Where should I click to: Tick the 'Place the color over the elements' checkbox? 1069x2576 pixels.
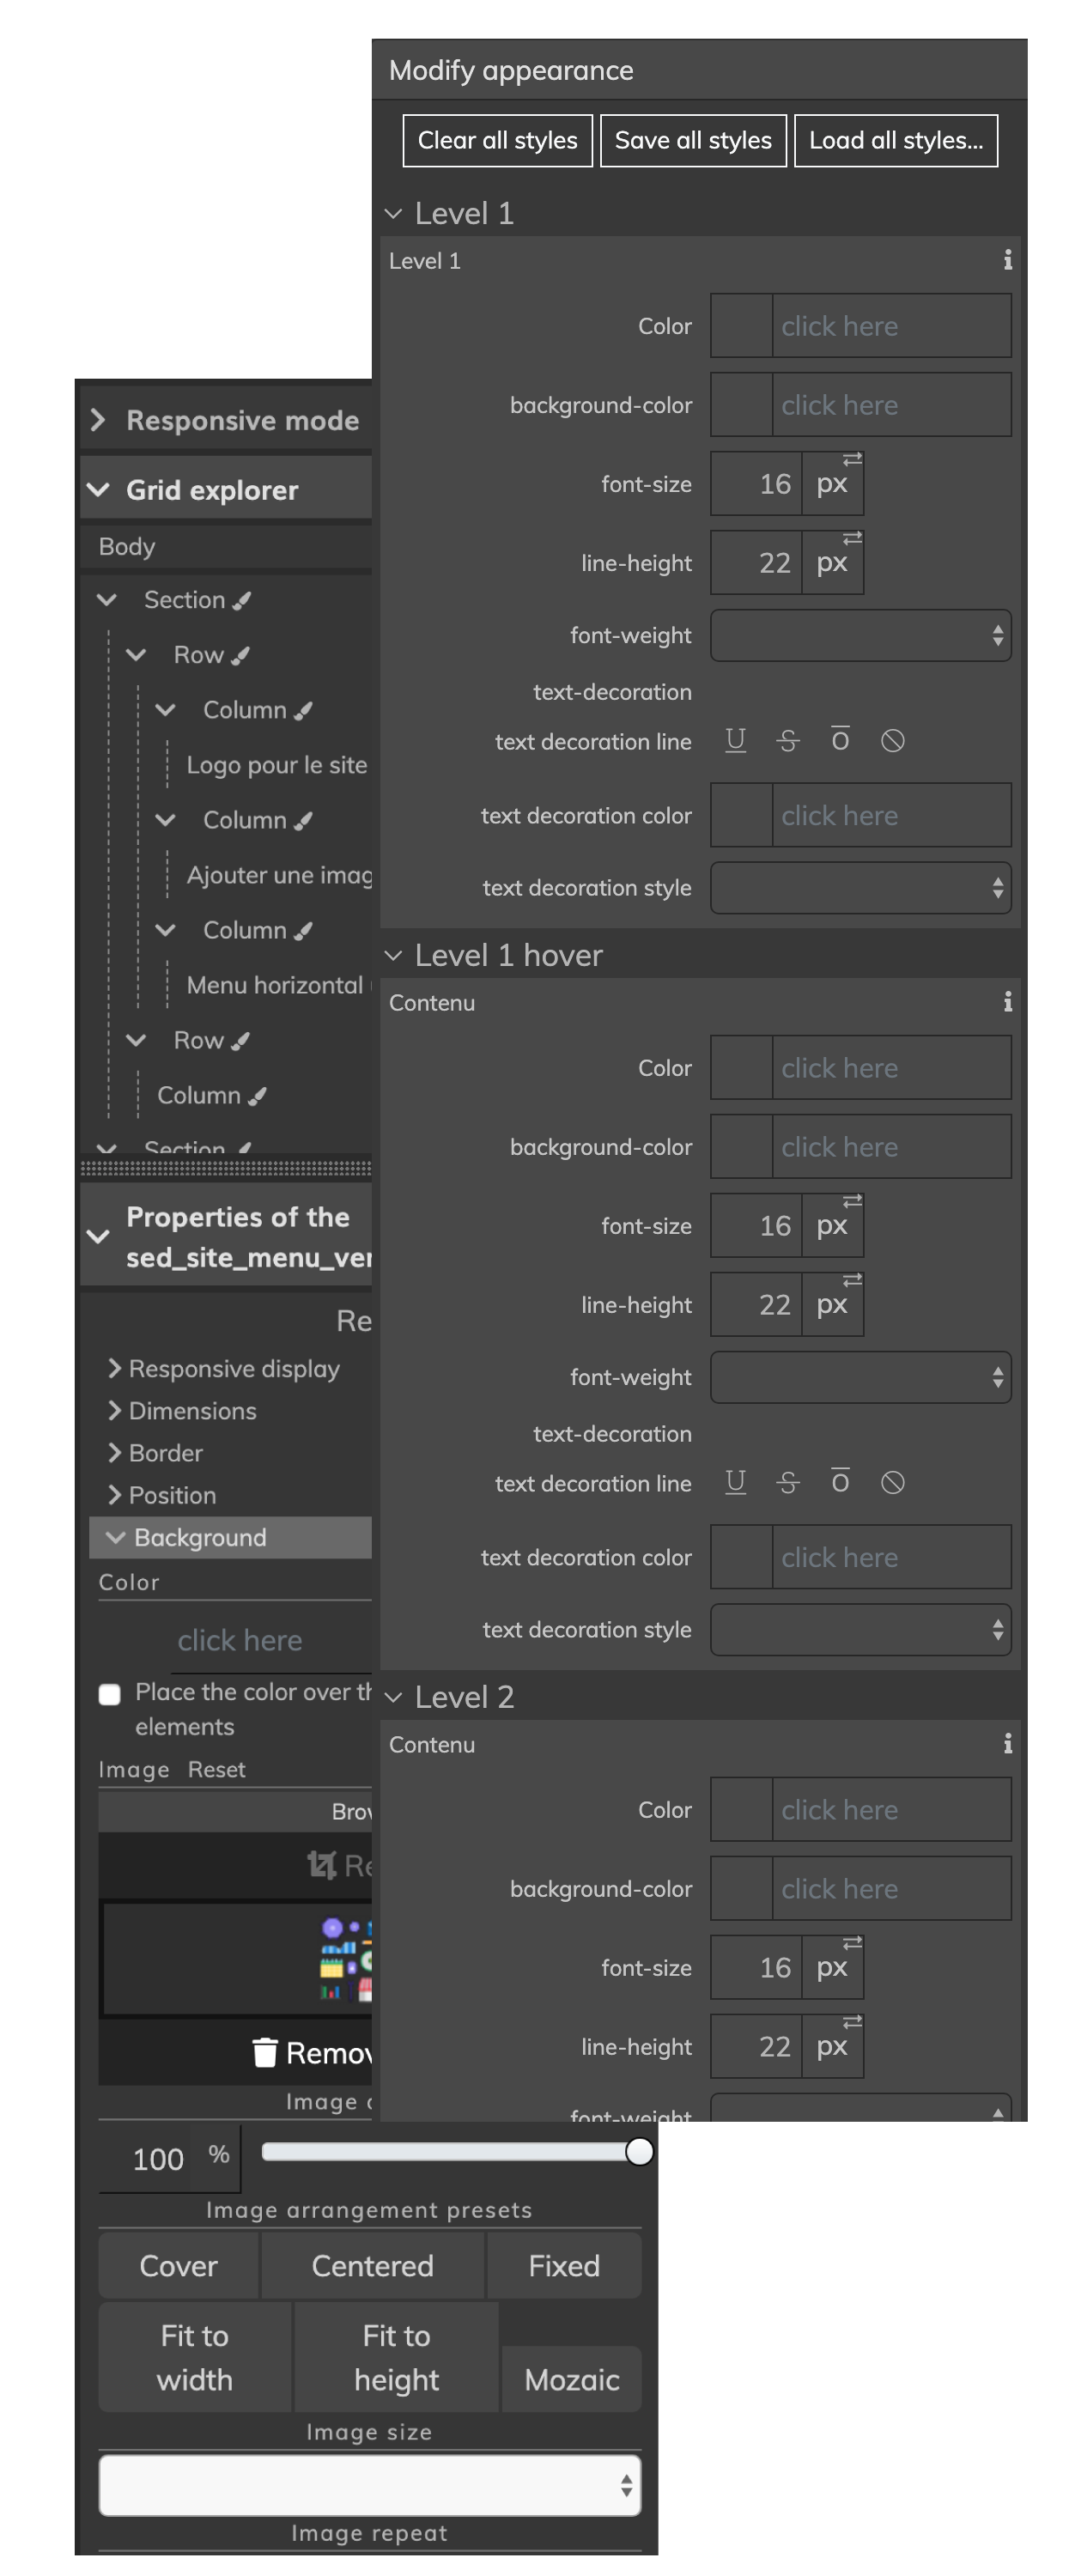110,1694
